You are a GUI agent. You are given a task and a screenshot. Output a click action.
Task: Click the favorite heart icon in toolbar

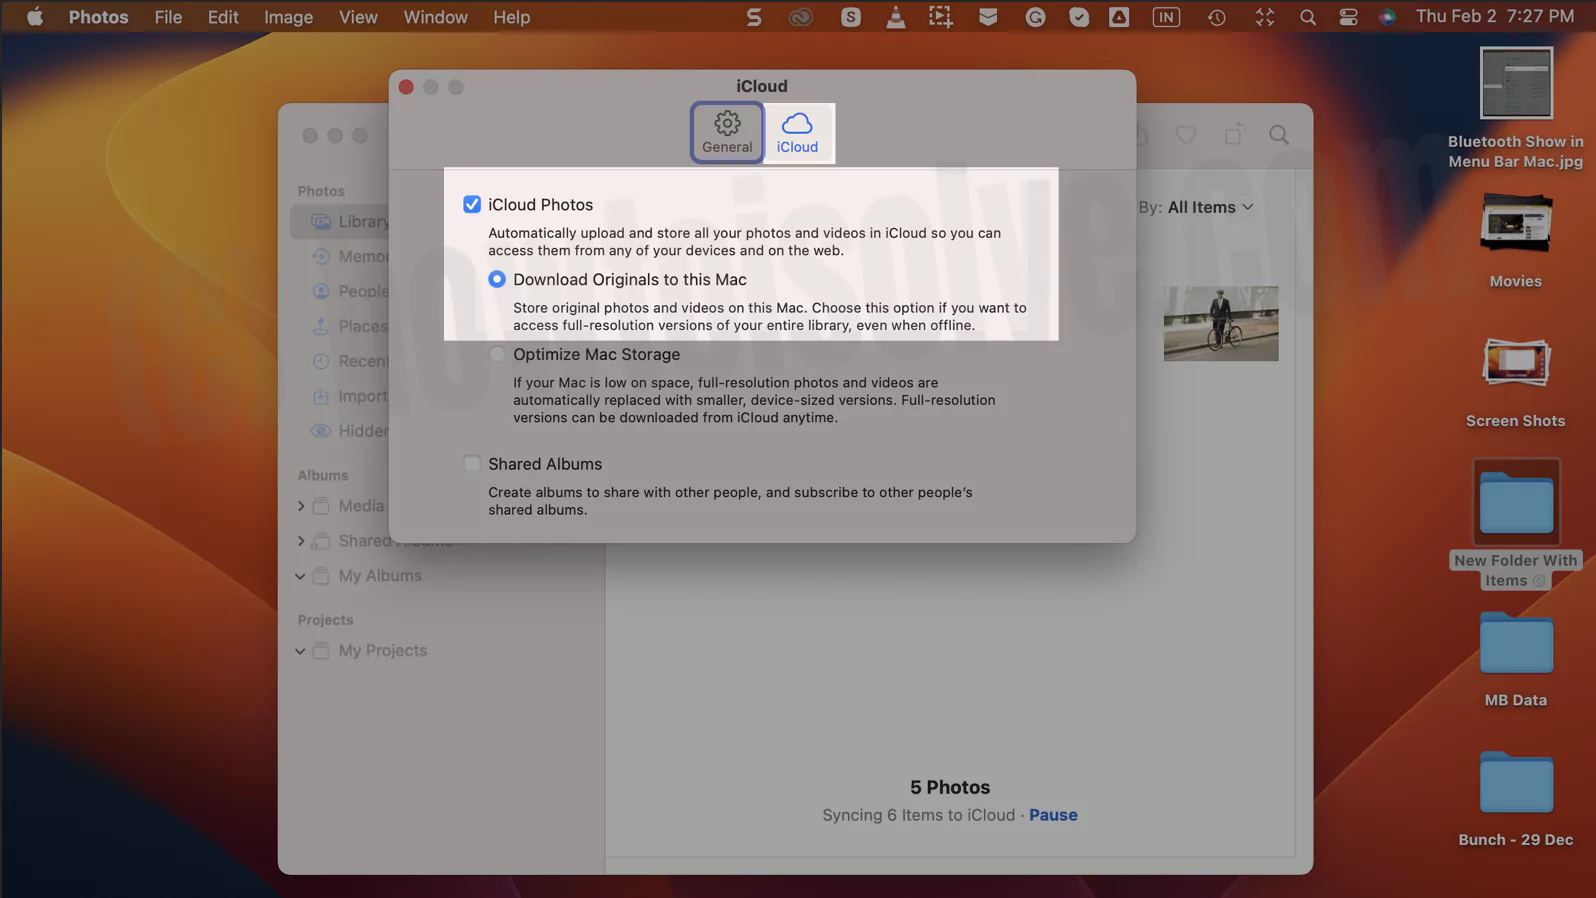(x=1186, y=135)
